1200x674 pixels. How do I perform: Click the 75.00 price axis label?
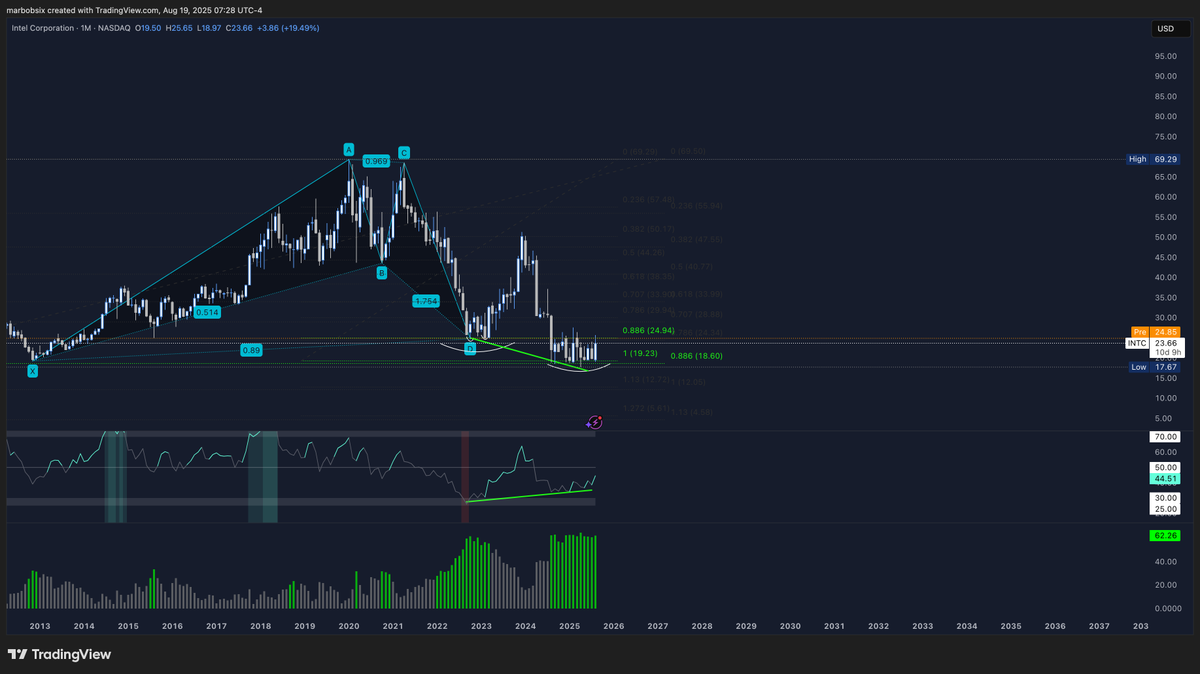click(x=1164, y=136)
